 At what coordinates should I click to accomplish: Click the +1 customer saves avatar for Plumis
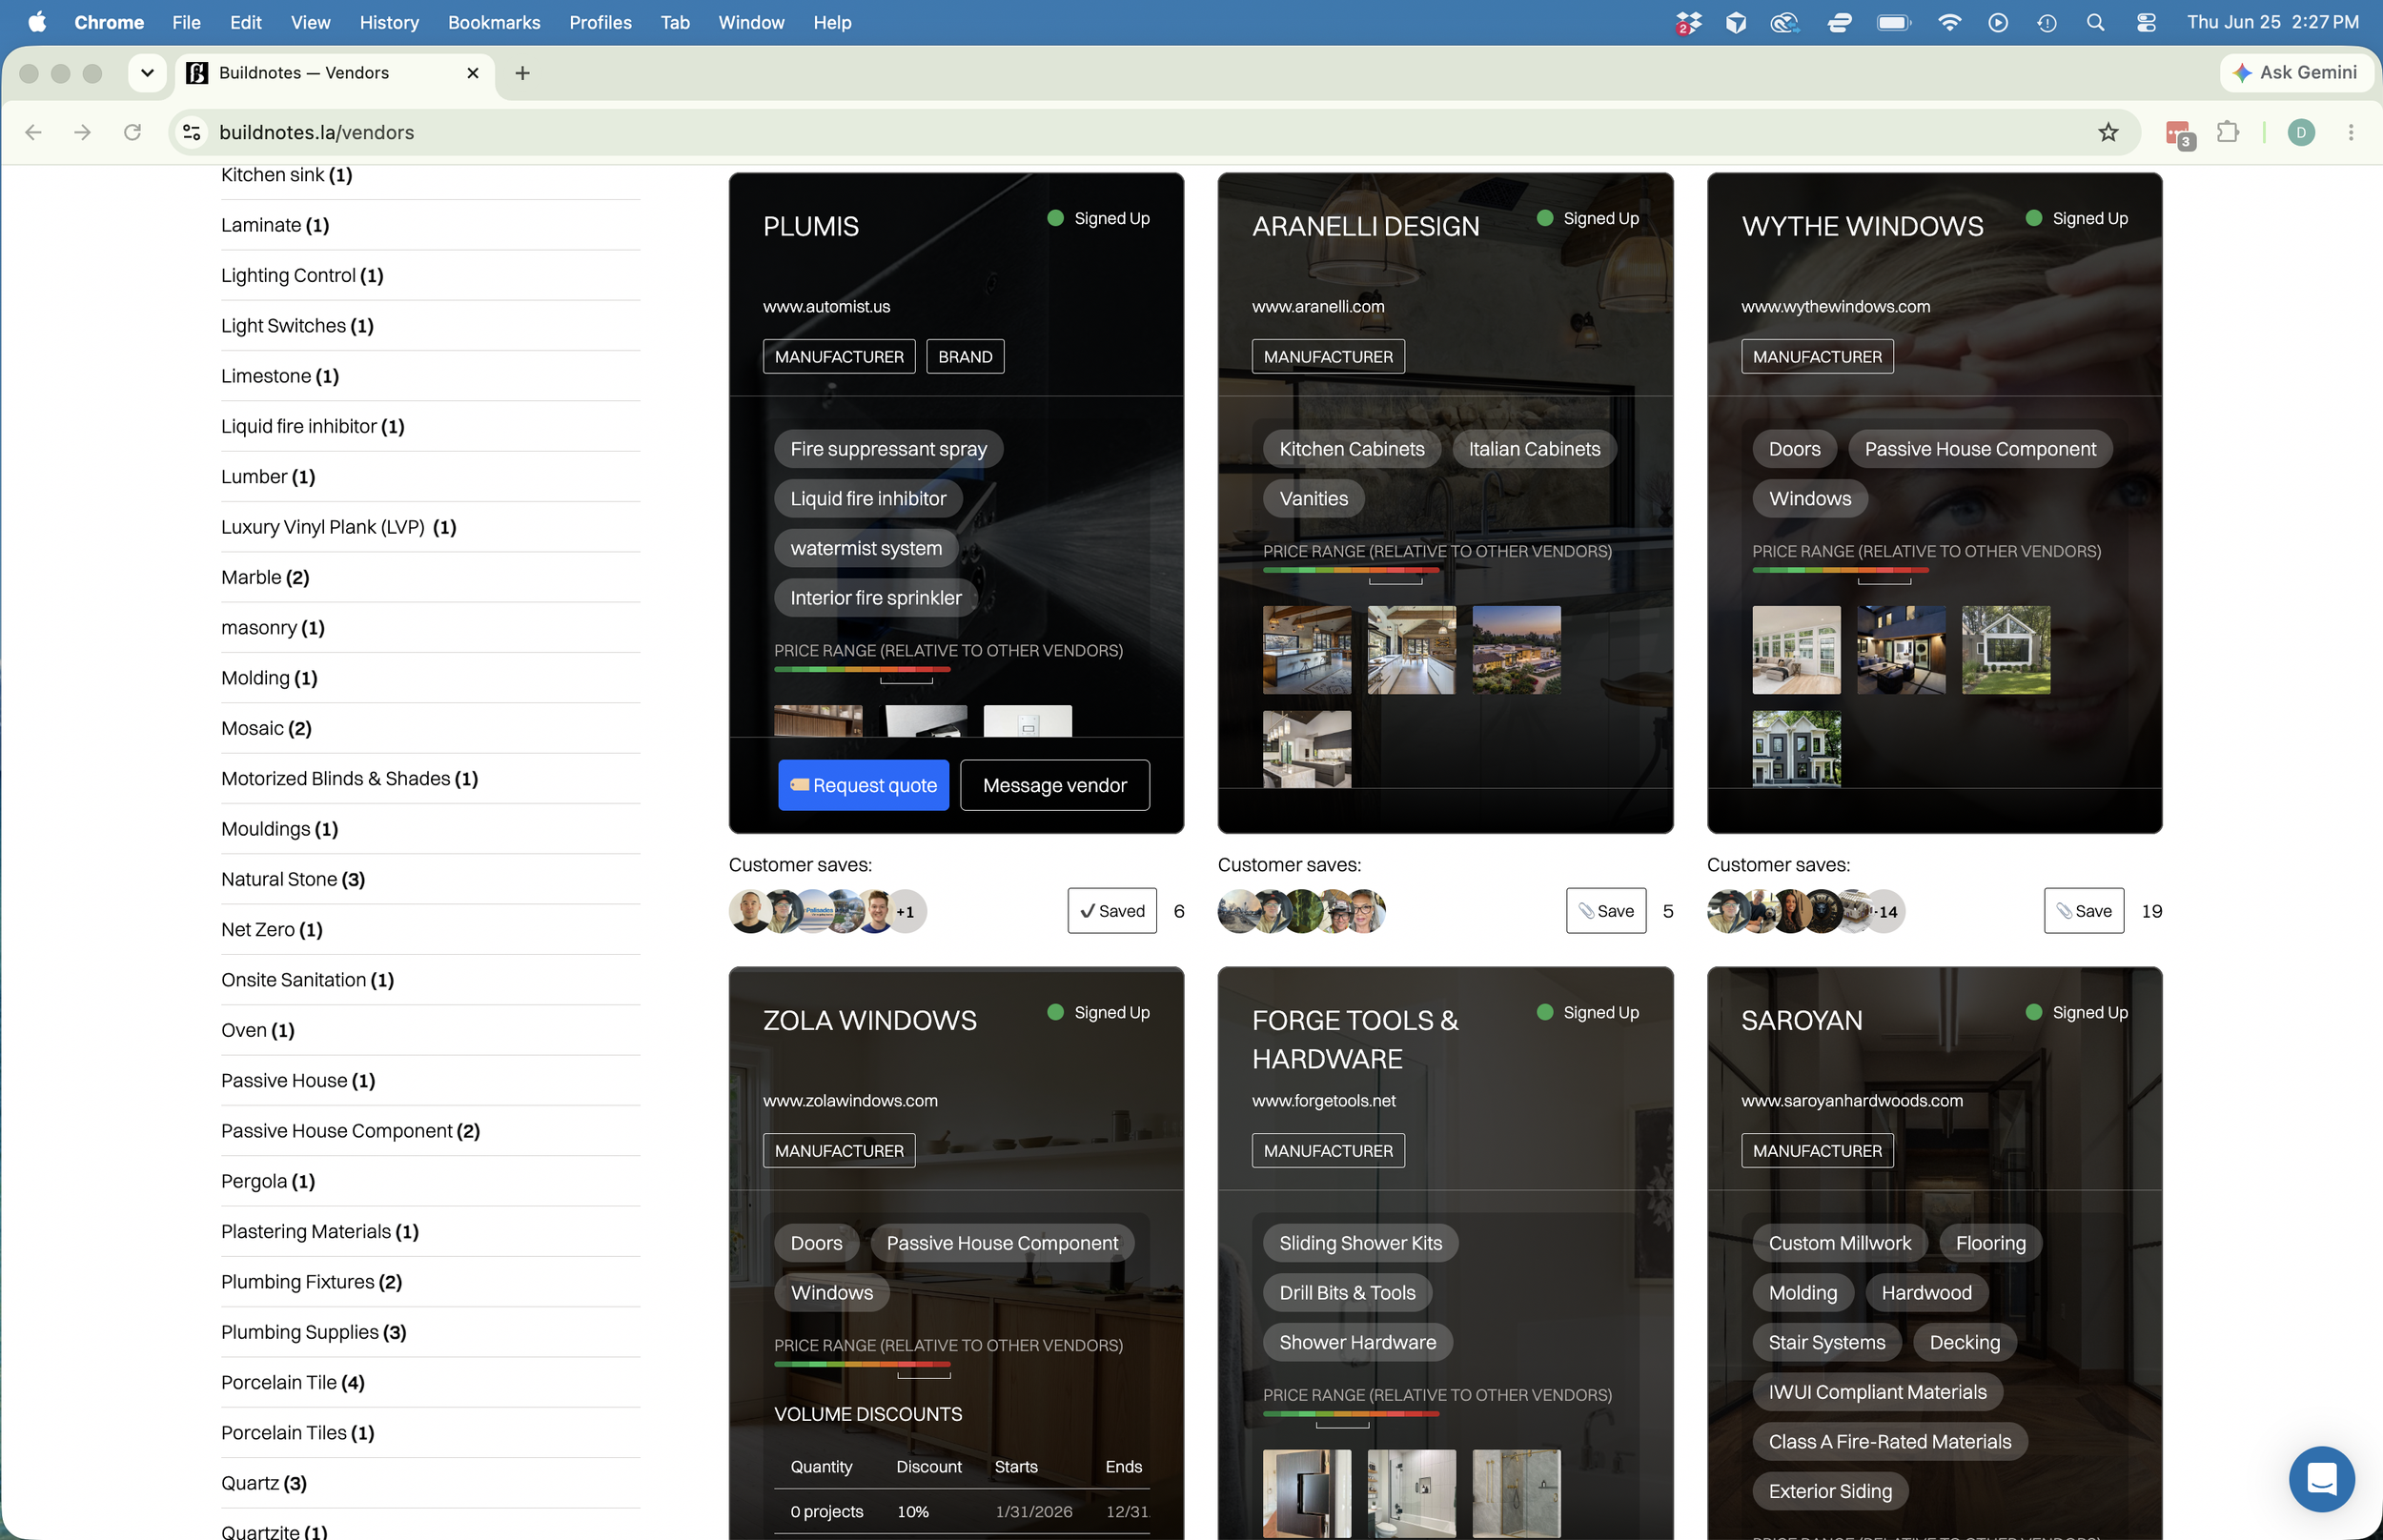click(x=906, y=911)
